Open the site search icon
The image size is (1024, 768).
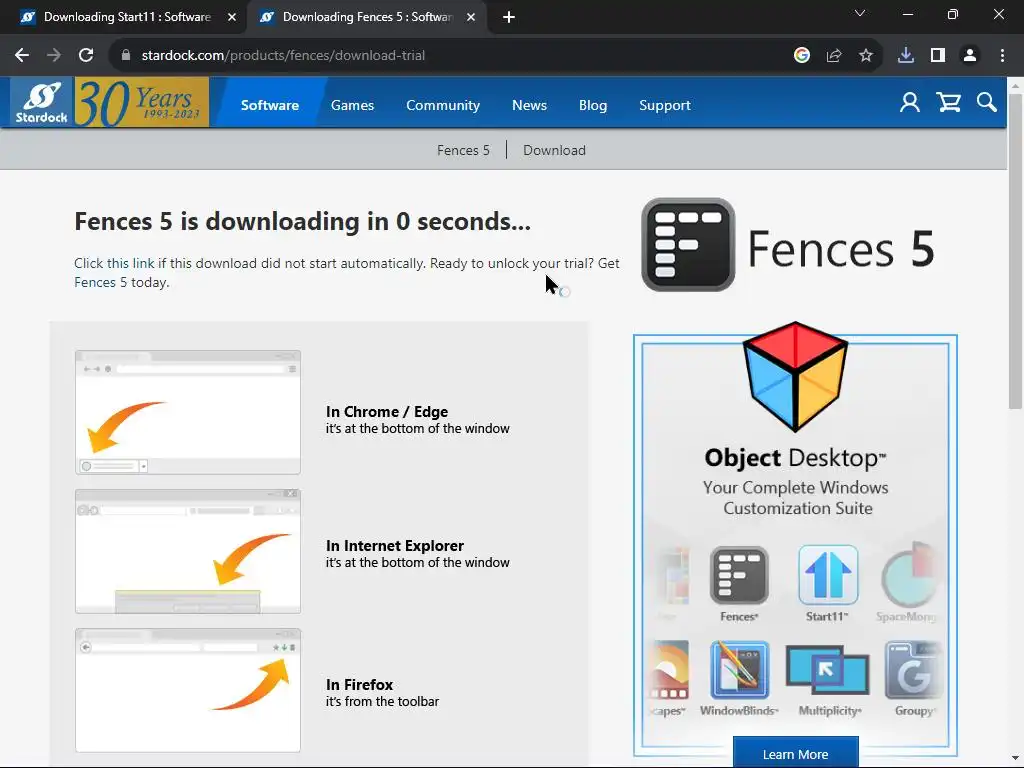(987, 103)
